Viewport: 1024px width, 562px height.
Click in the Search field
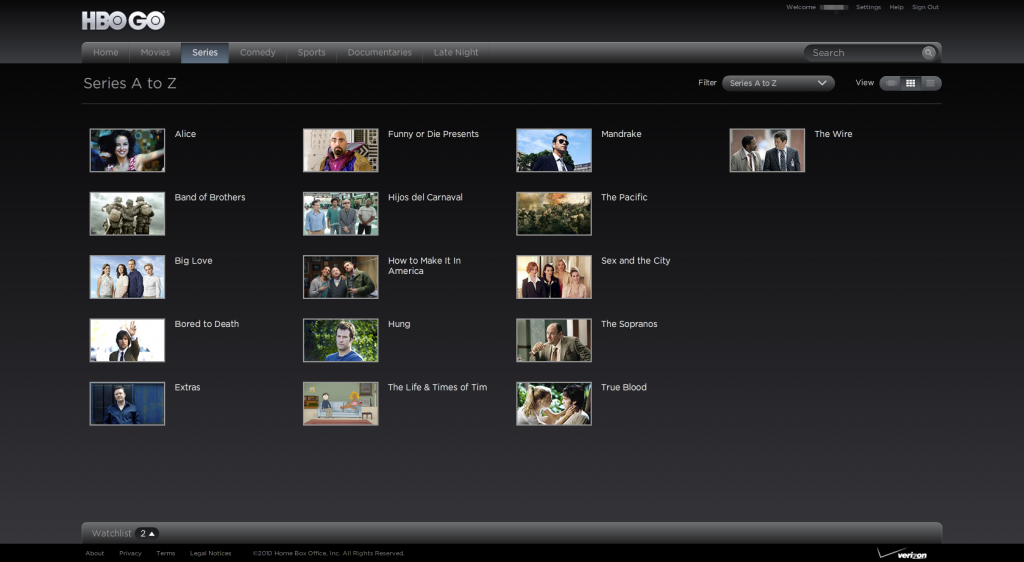tap(863, 53)
